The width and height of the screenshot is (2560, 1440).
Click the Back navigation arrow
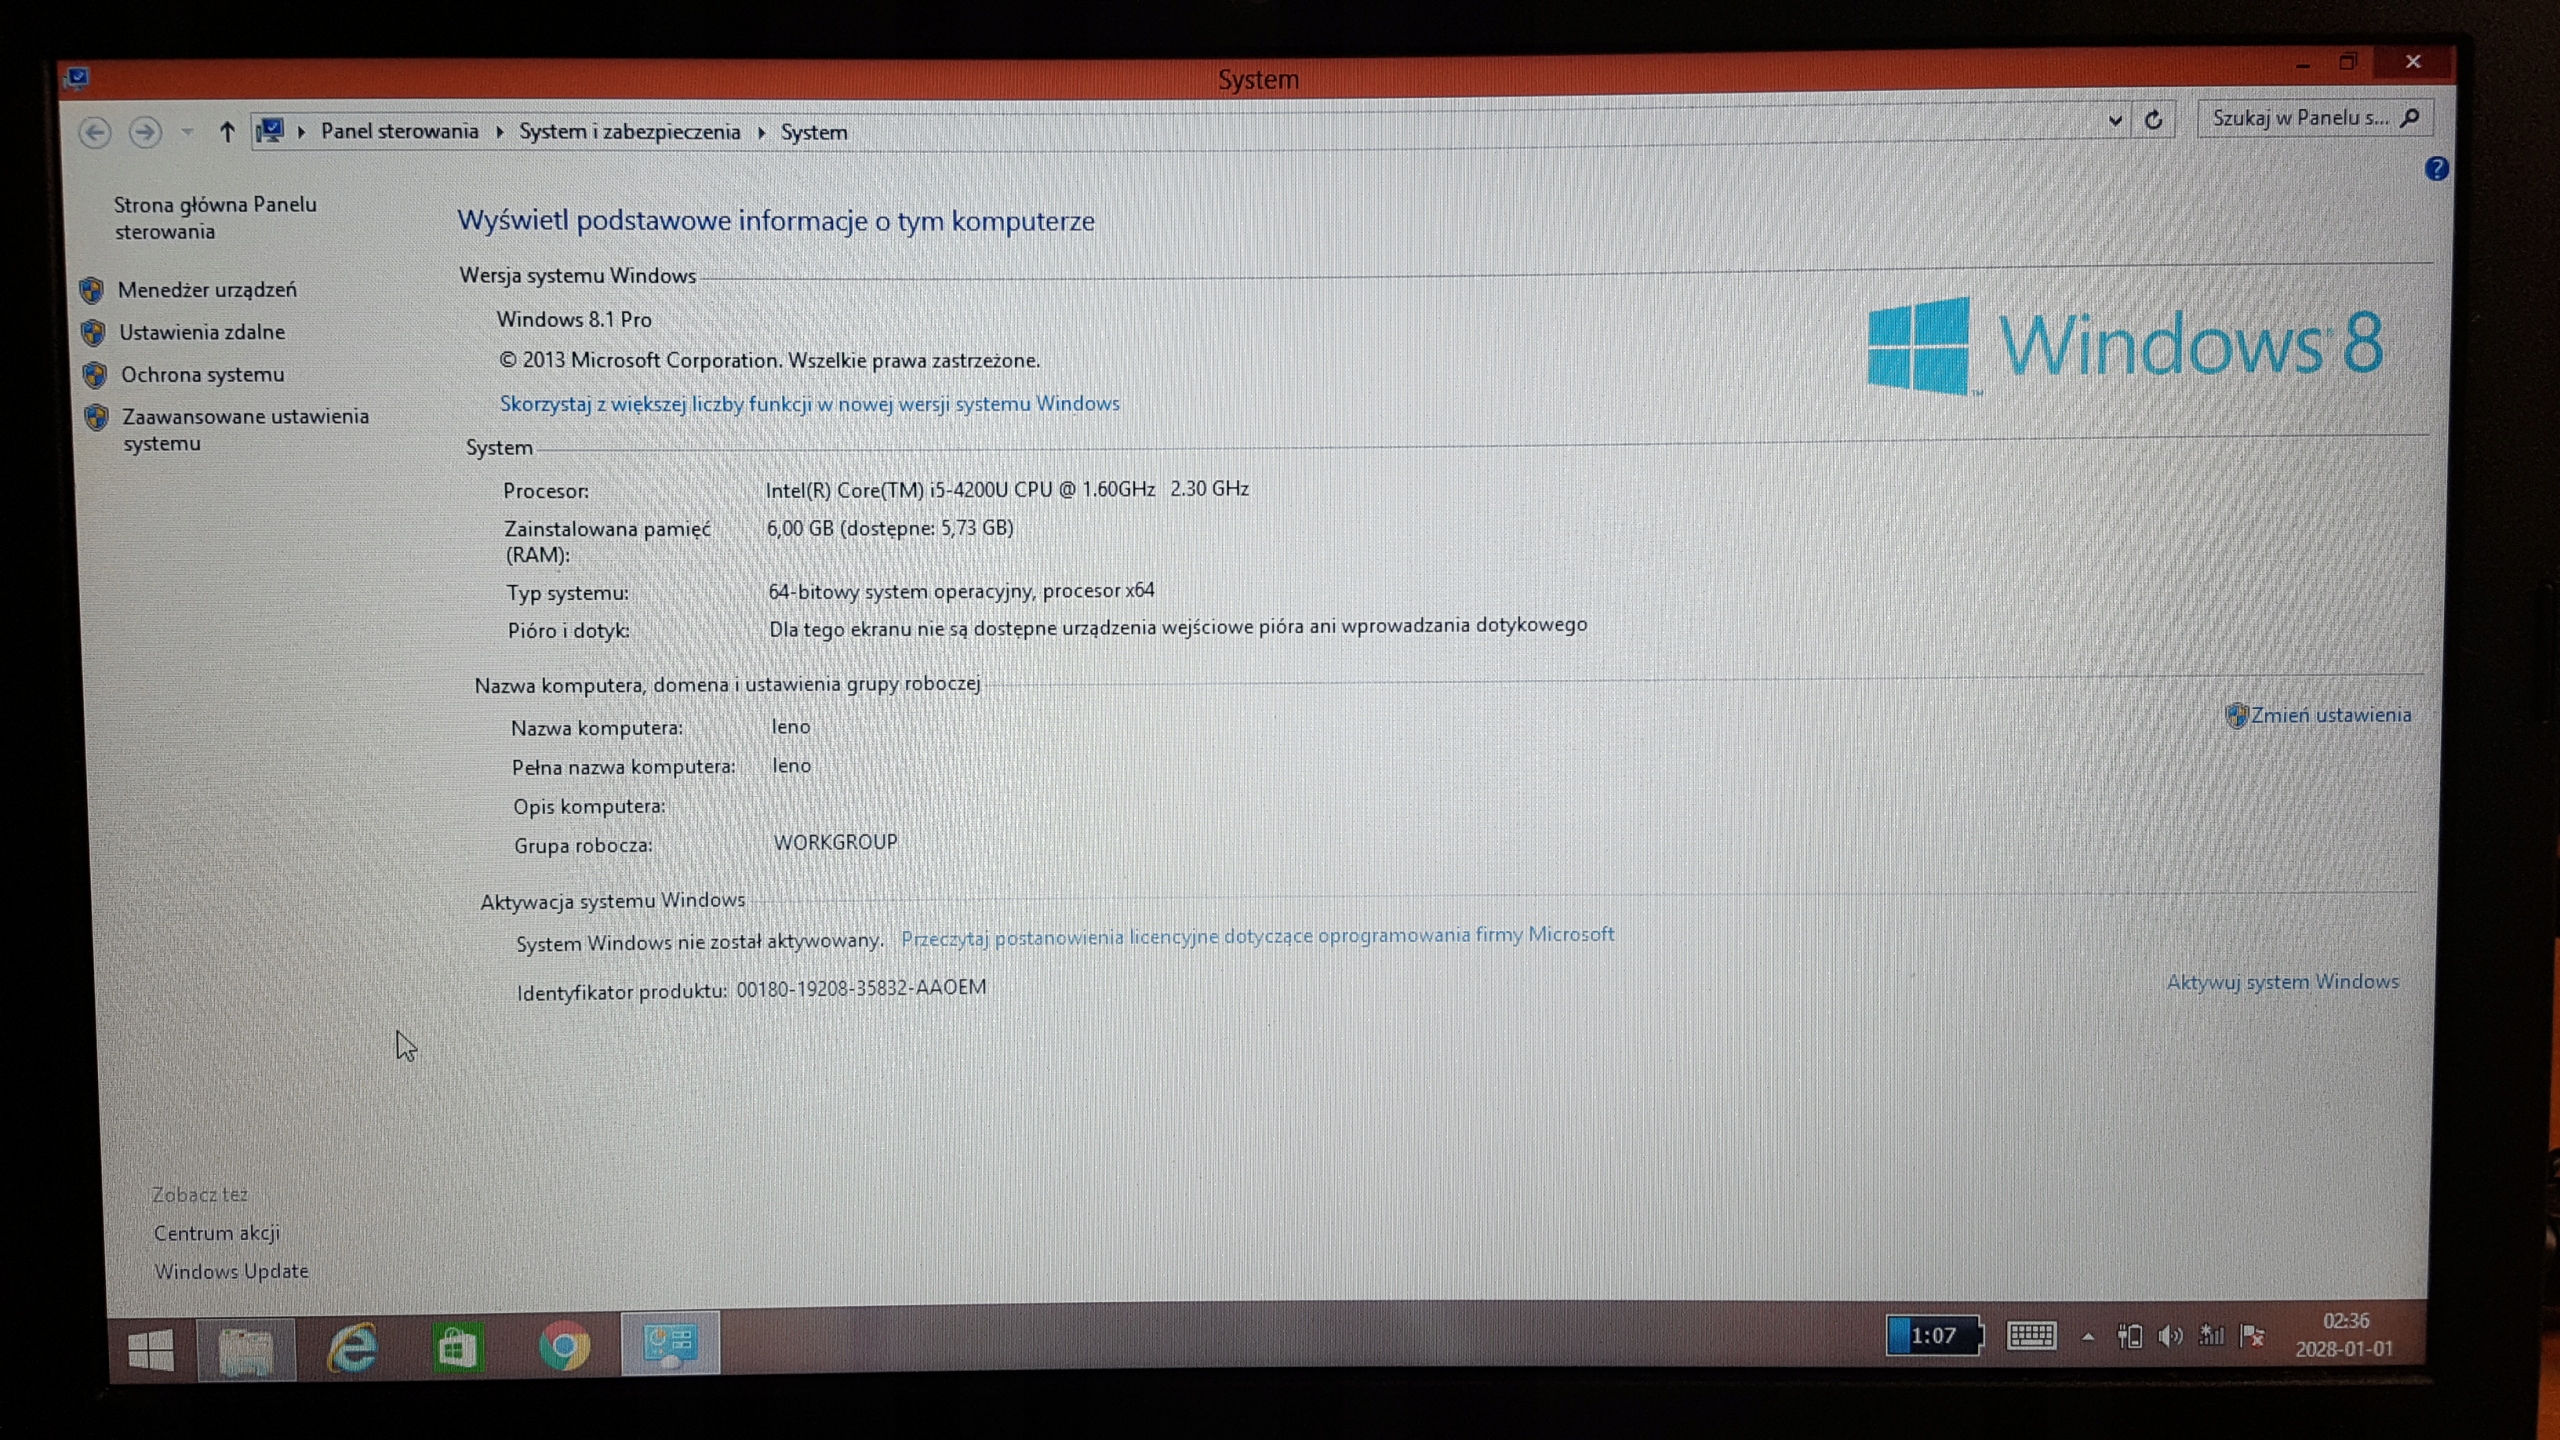pos(95,133)
